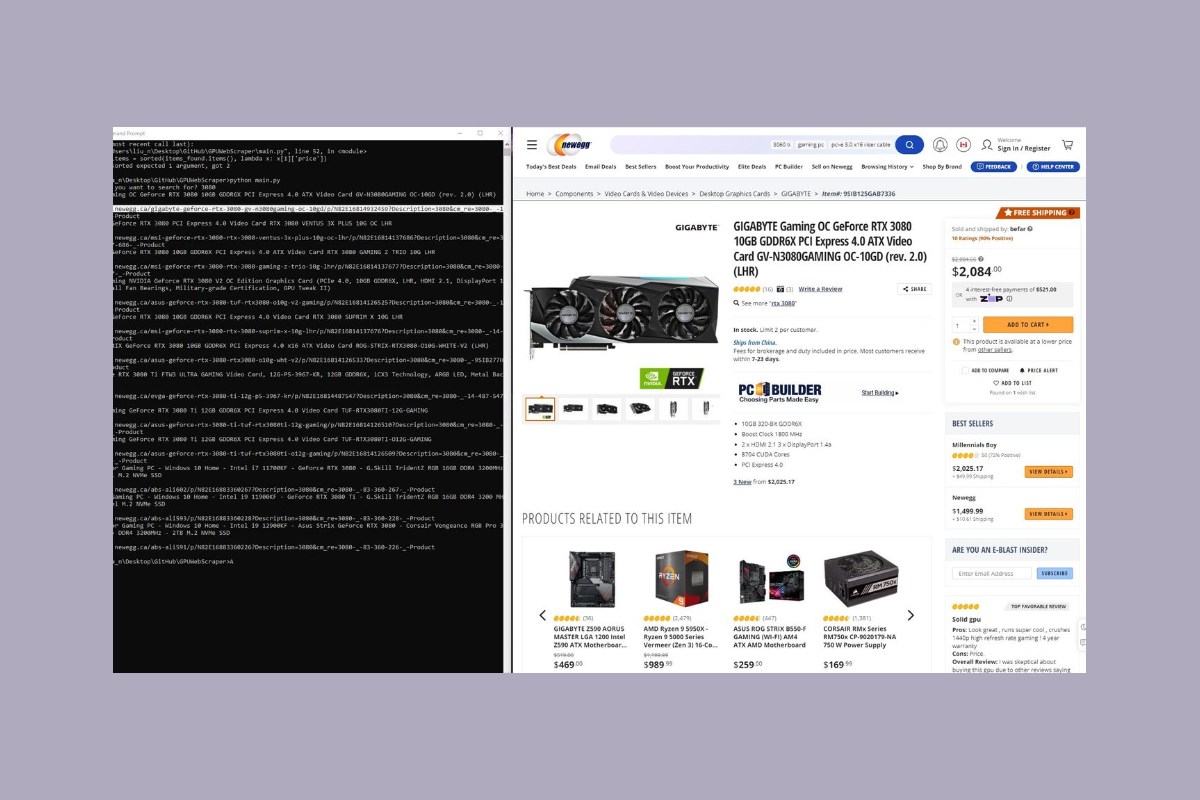
Task: Click the seller info question icon beside befar
Action: pyautogui.click(x=1030, y=229)
